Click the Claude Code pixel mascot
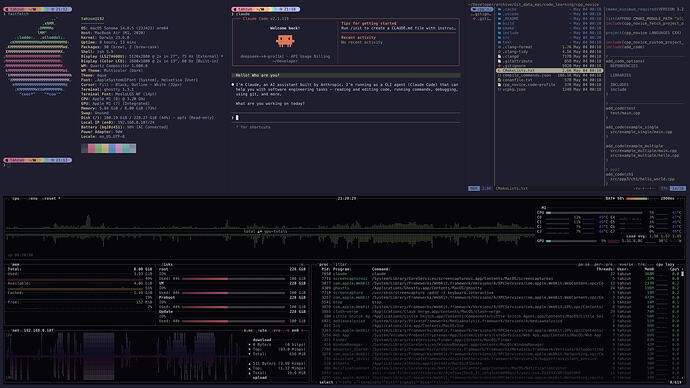Image resolution: width=690 pixels, height=388 pixels. point(285,41)
